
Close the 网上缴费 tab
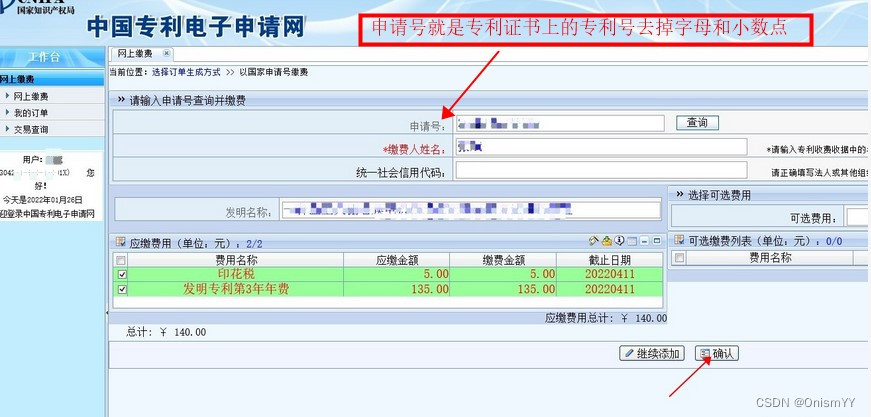[x=166, y=53]
